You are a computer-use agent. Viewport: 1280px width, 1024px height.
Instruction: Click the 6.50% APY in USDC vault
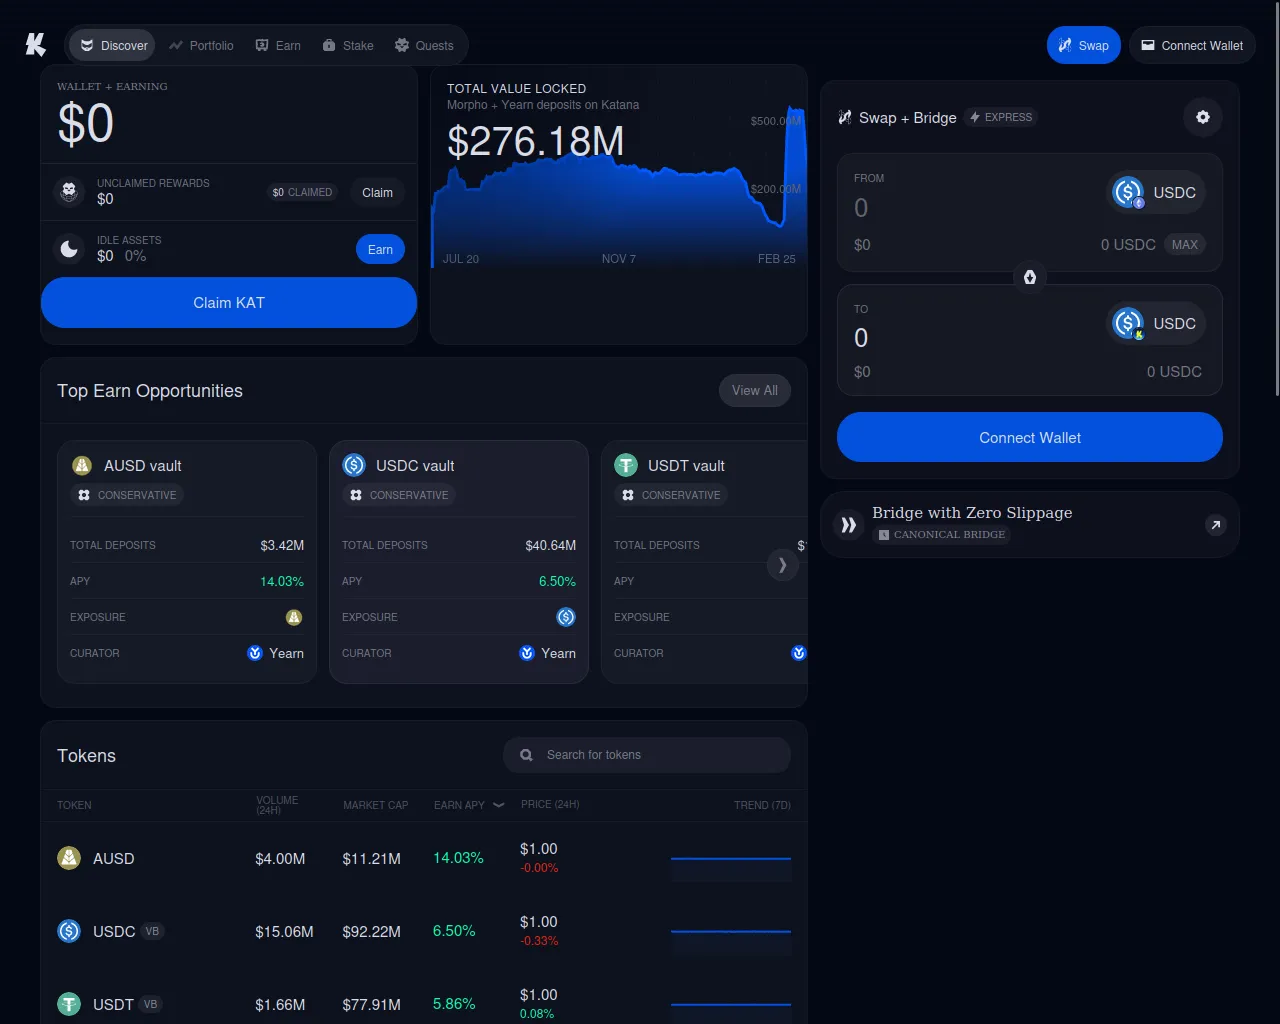click(557, 581)
